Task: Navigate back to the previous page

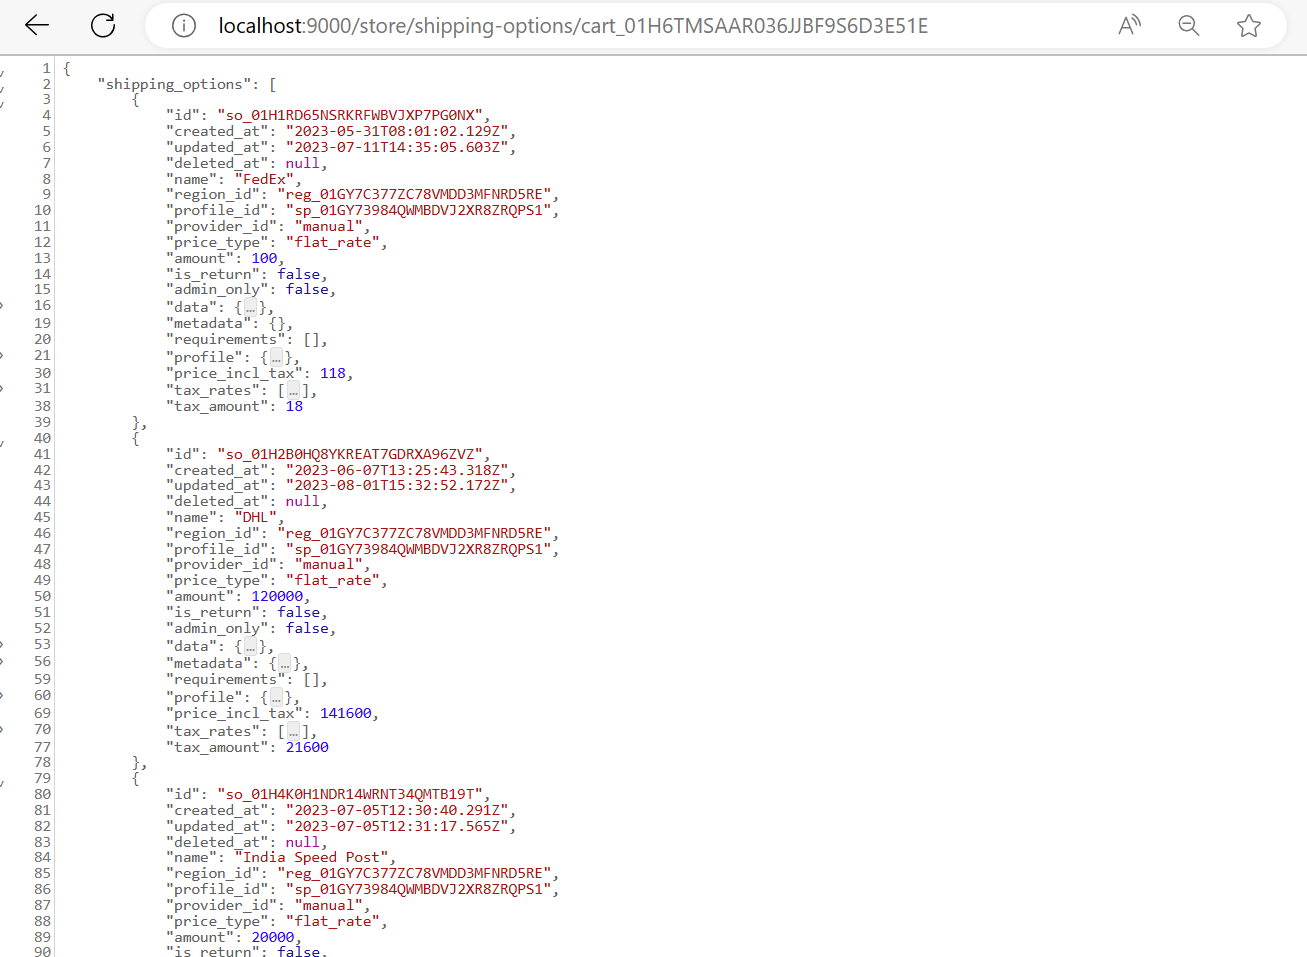Action: coord(36,25)
